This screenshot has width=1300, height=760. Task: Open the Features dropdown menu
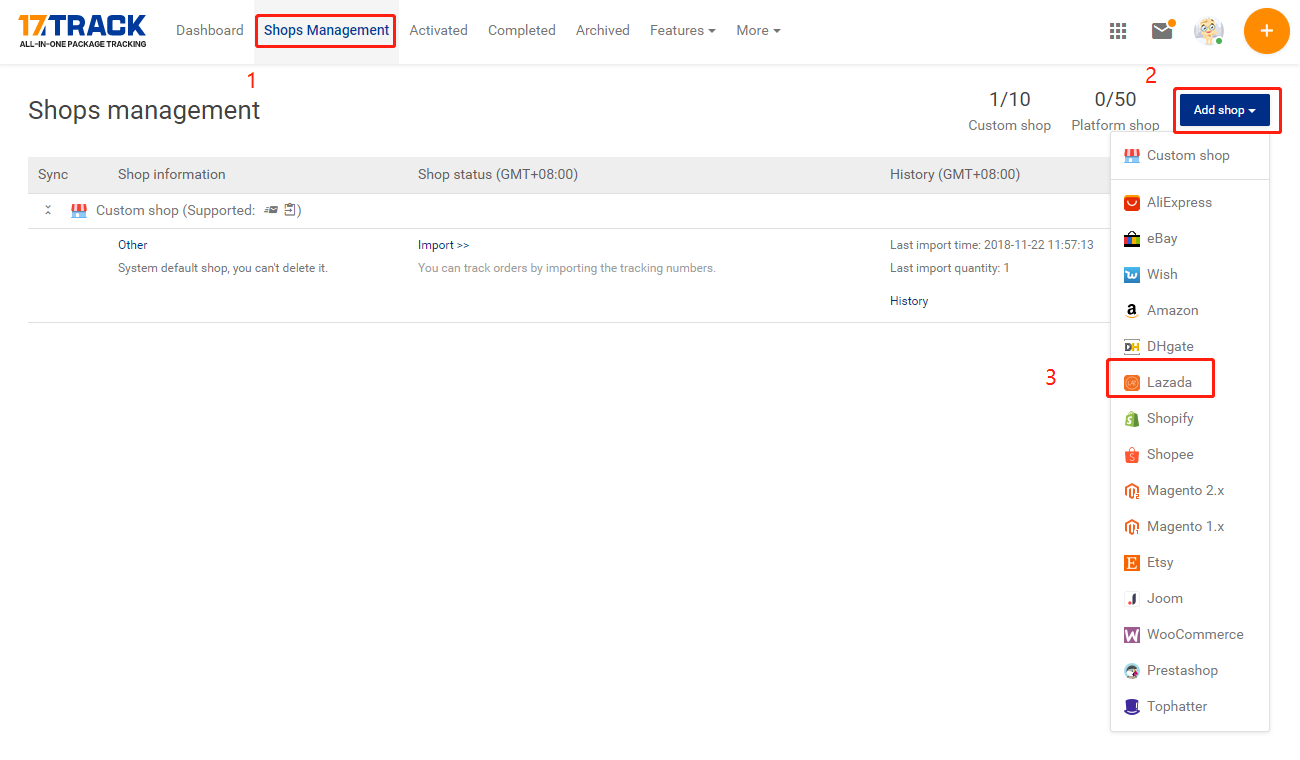point(682,31)
